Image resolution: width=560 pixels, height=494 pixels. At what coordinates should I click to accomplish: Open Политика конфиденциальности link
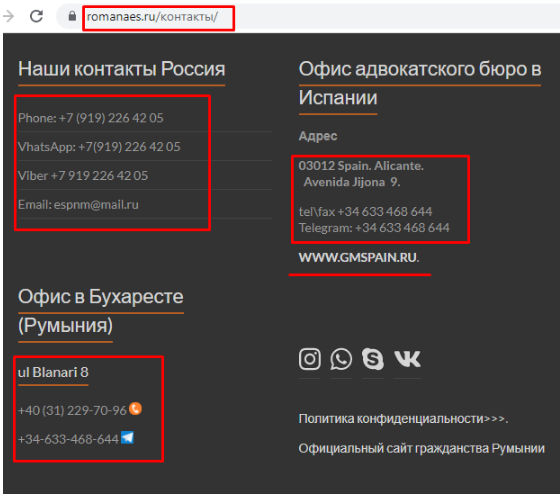[403, 419]
